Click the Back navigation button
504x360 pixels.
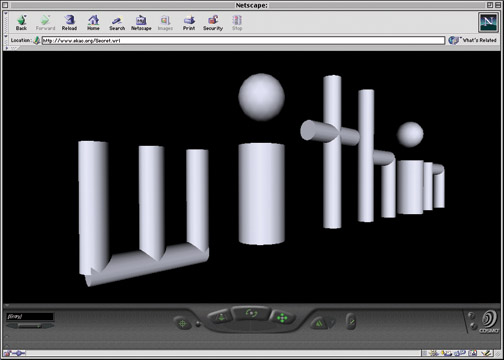pyautogui.click(x=21, y=23)
